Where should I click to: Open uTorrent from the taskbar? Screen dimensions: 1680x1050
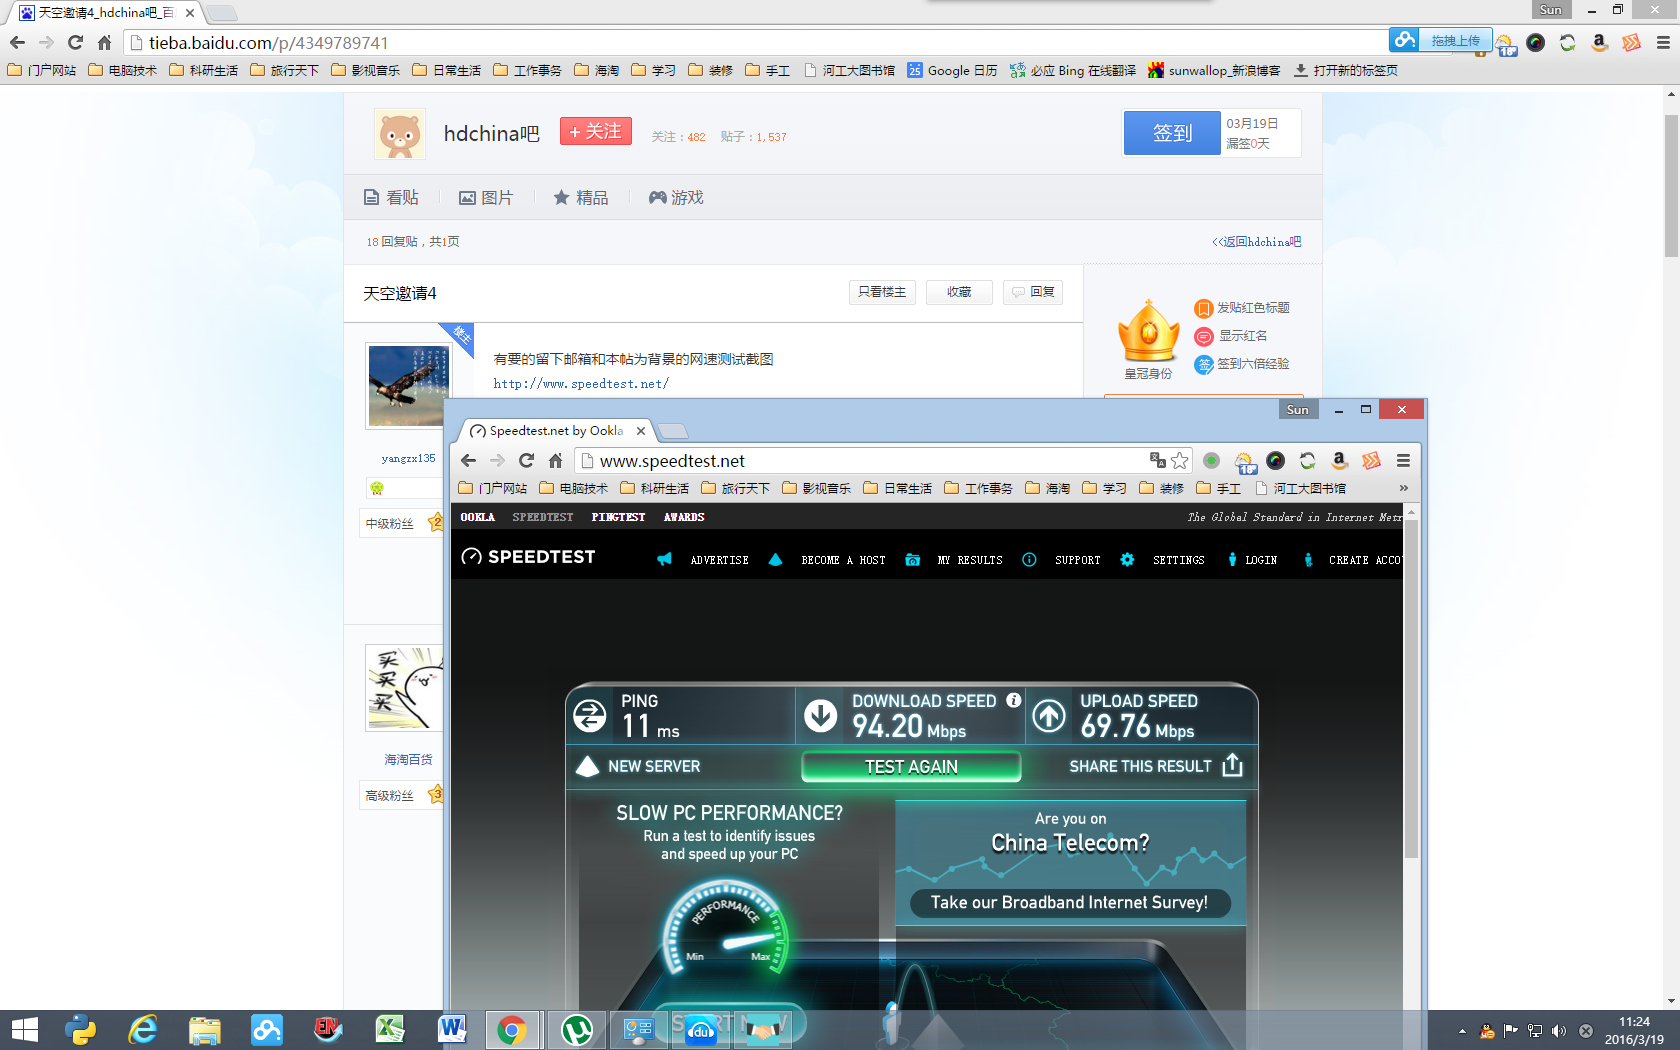coord(577,1030)
